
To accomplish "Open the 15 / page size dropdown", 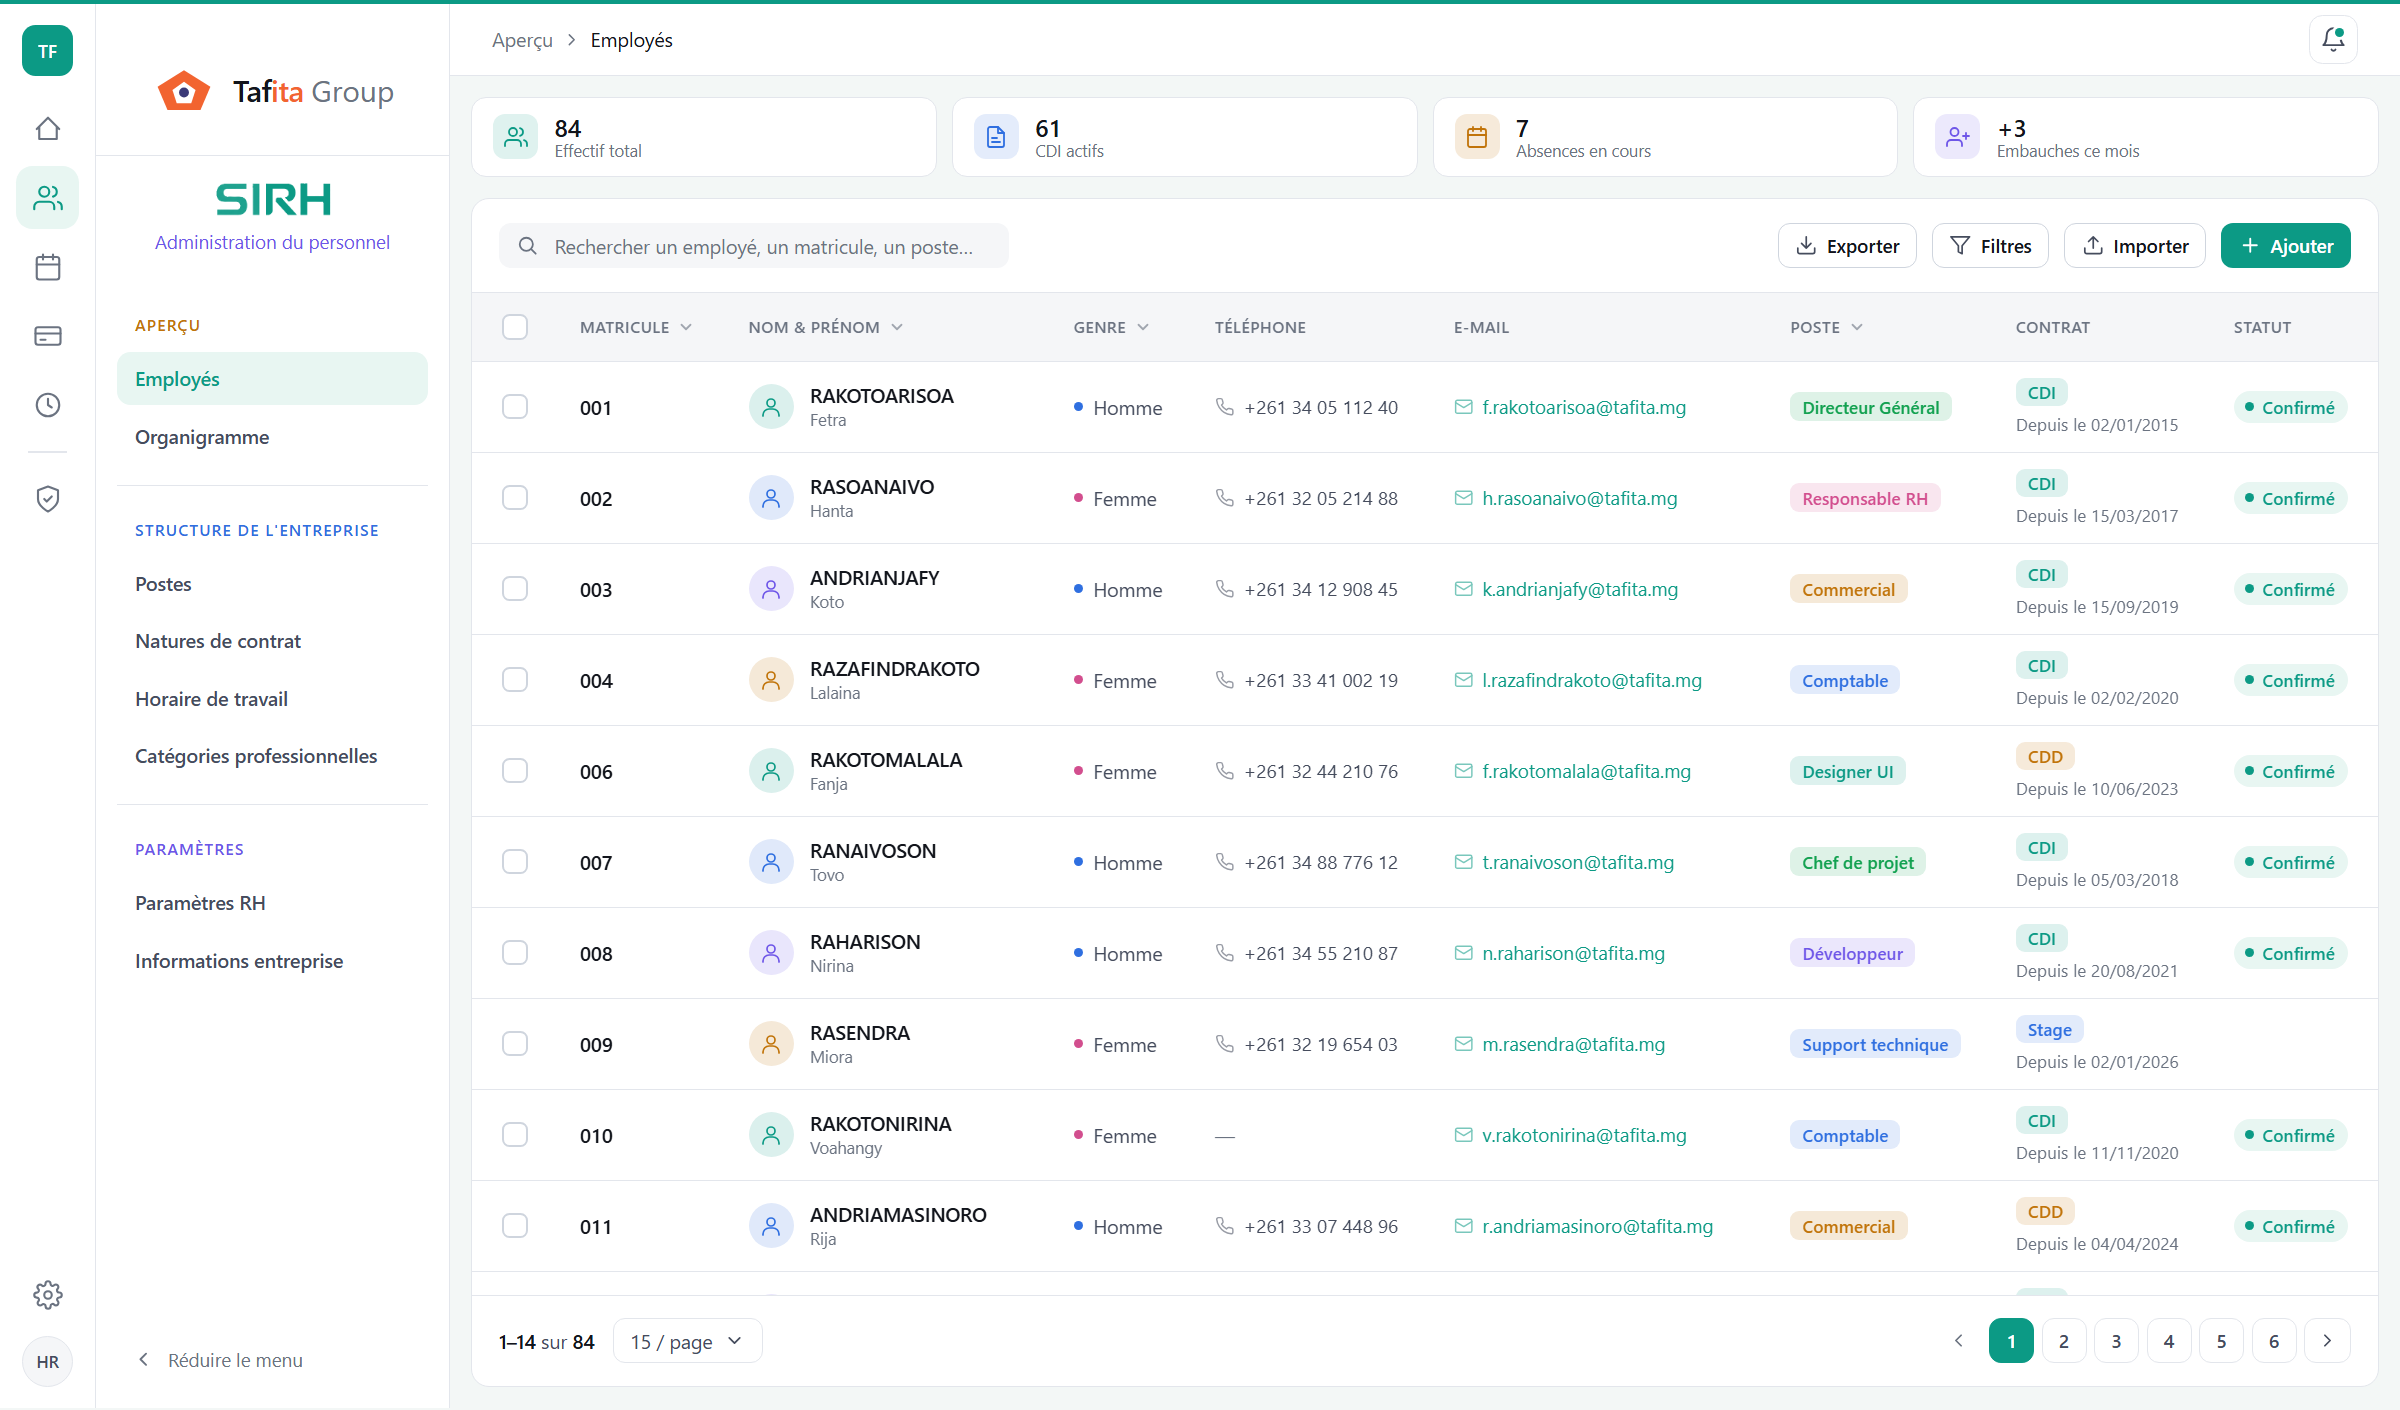I will tap(687, 1341).
